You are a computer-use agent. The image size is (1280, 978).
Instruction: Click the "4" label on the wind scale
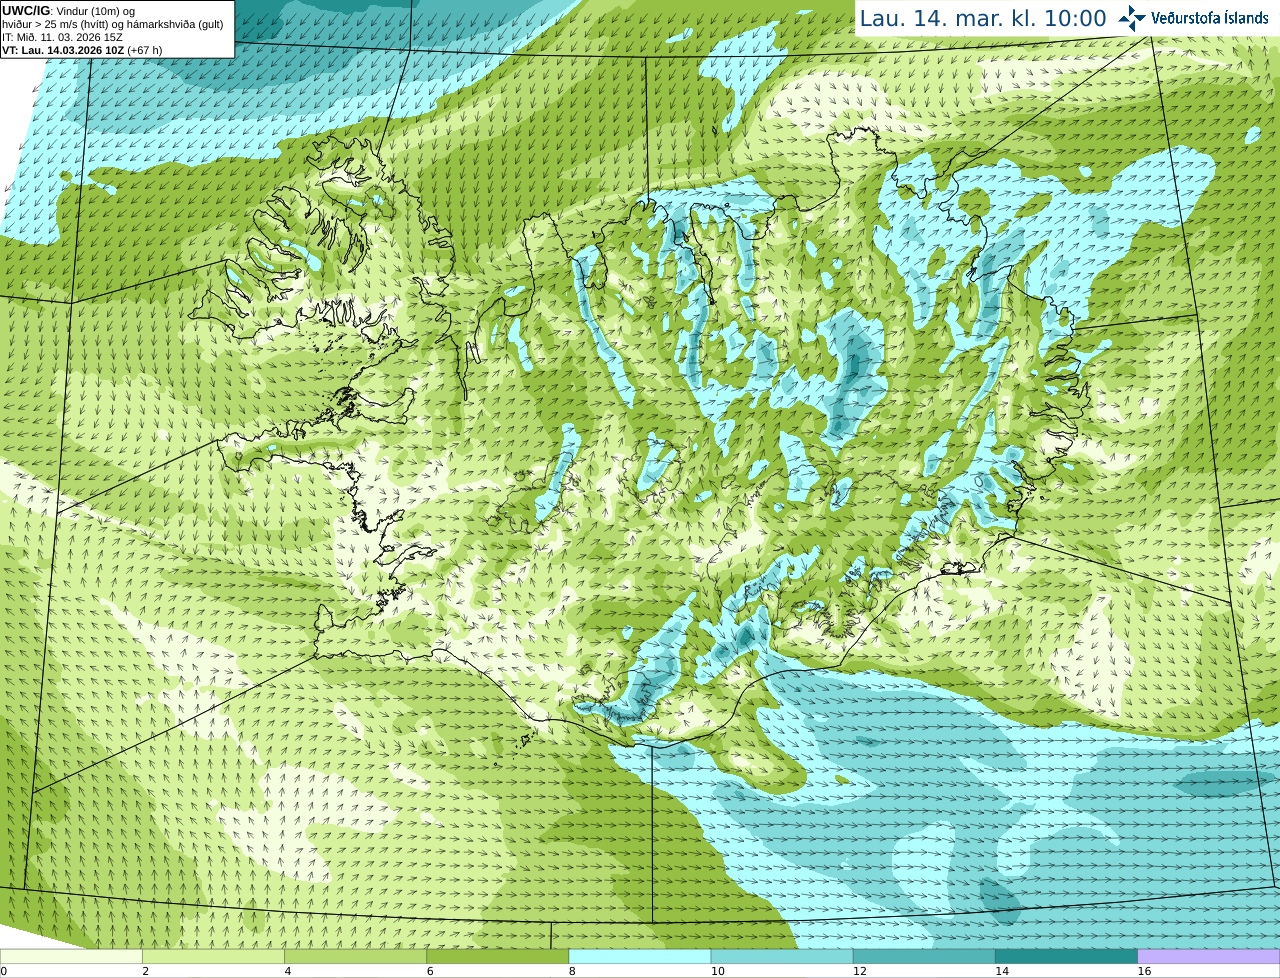click(x=288, y=971)
